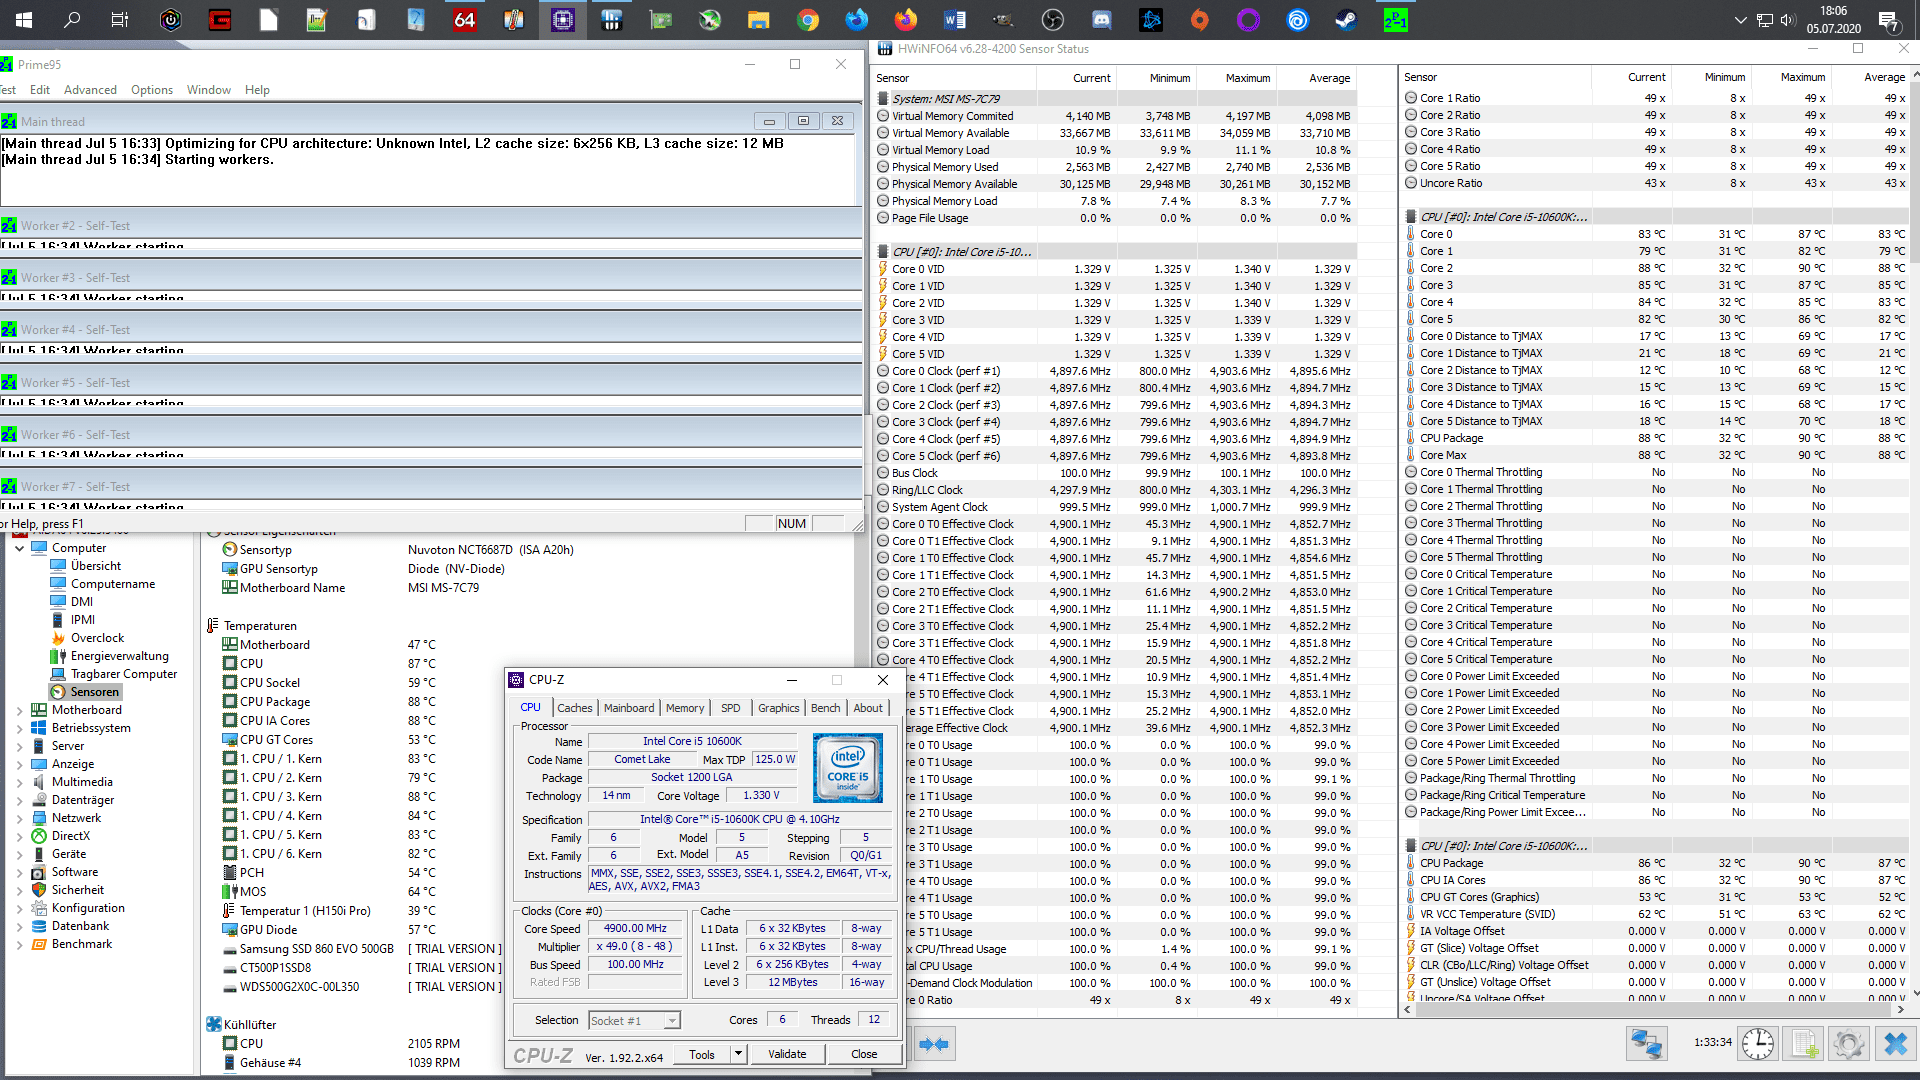Click volume speaker icon in system tray

pos(1788,20)
